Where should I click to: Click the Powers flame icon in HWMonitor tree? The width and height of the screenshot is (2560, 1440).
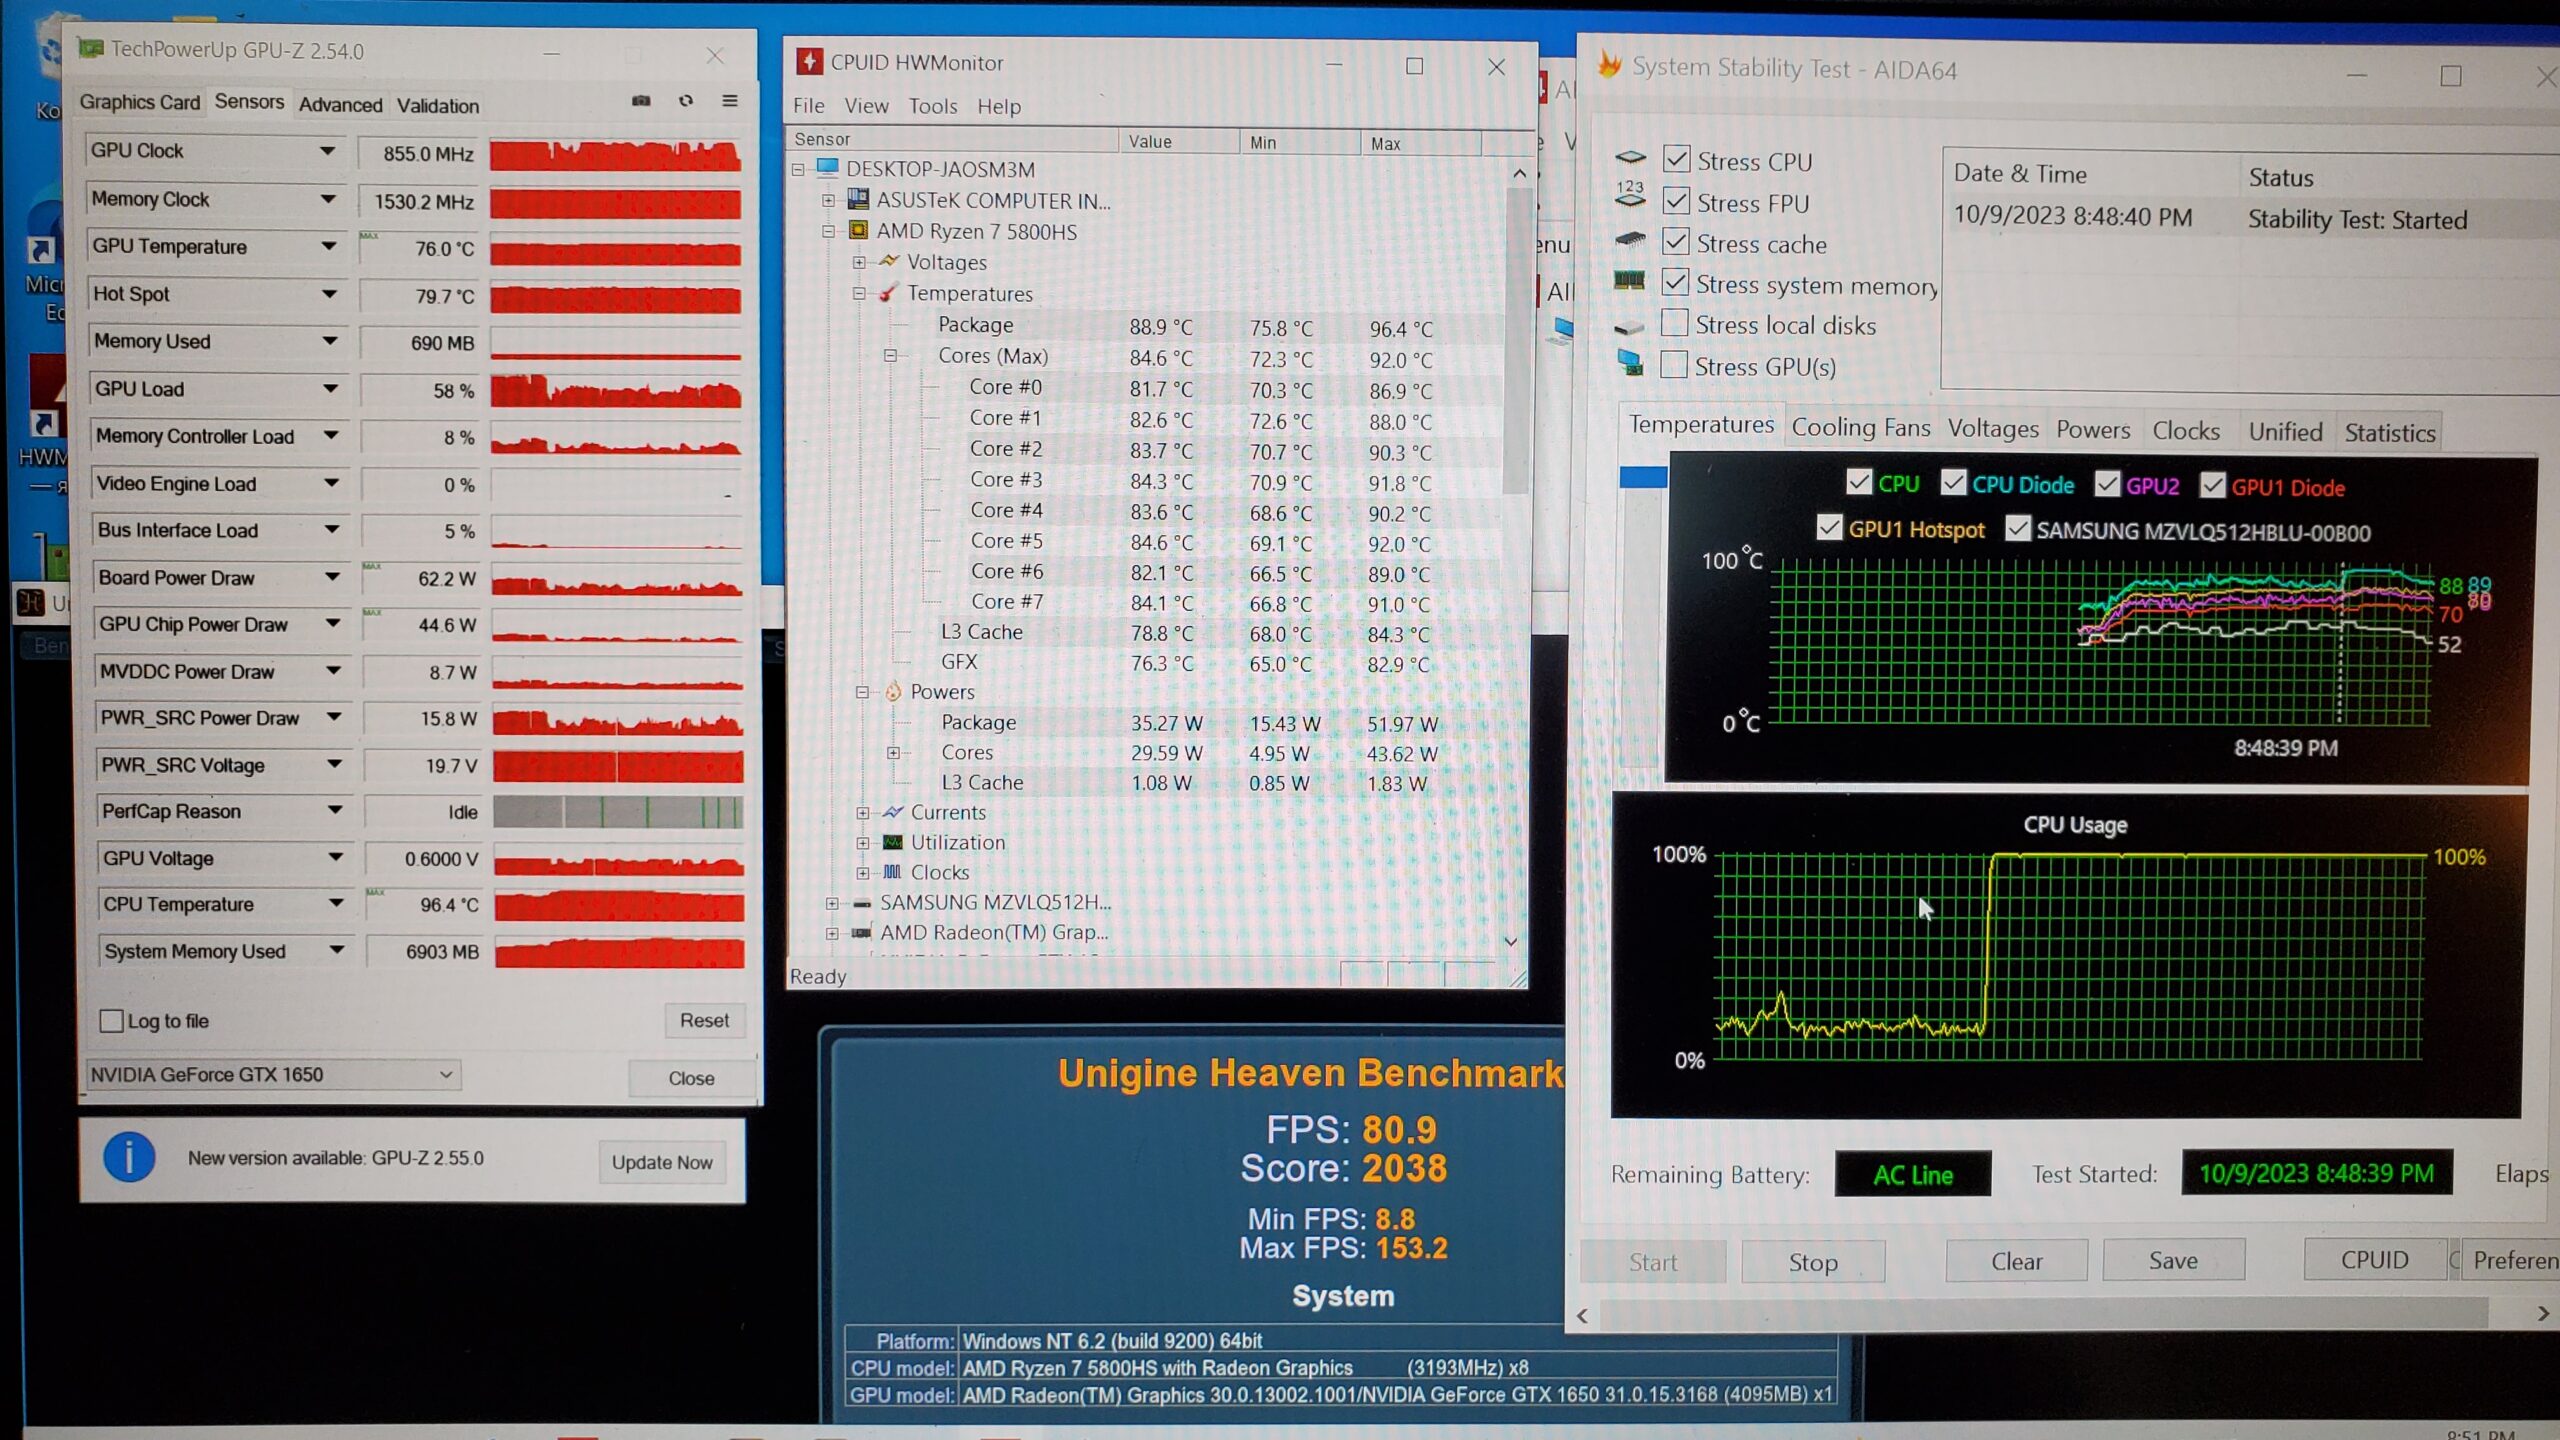893,691
